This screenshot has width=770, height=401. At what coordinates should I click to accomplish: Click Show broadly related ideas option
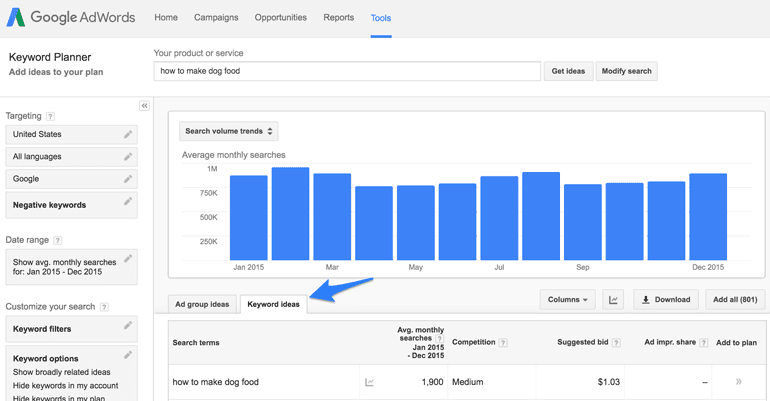coord(61,372)
